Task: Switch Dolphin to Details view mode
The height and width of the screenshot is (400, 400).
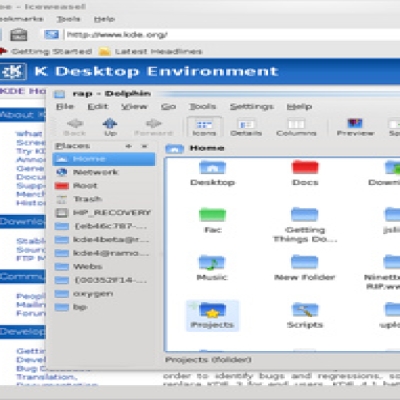Action: (x=246, y=127)
